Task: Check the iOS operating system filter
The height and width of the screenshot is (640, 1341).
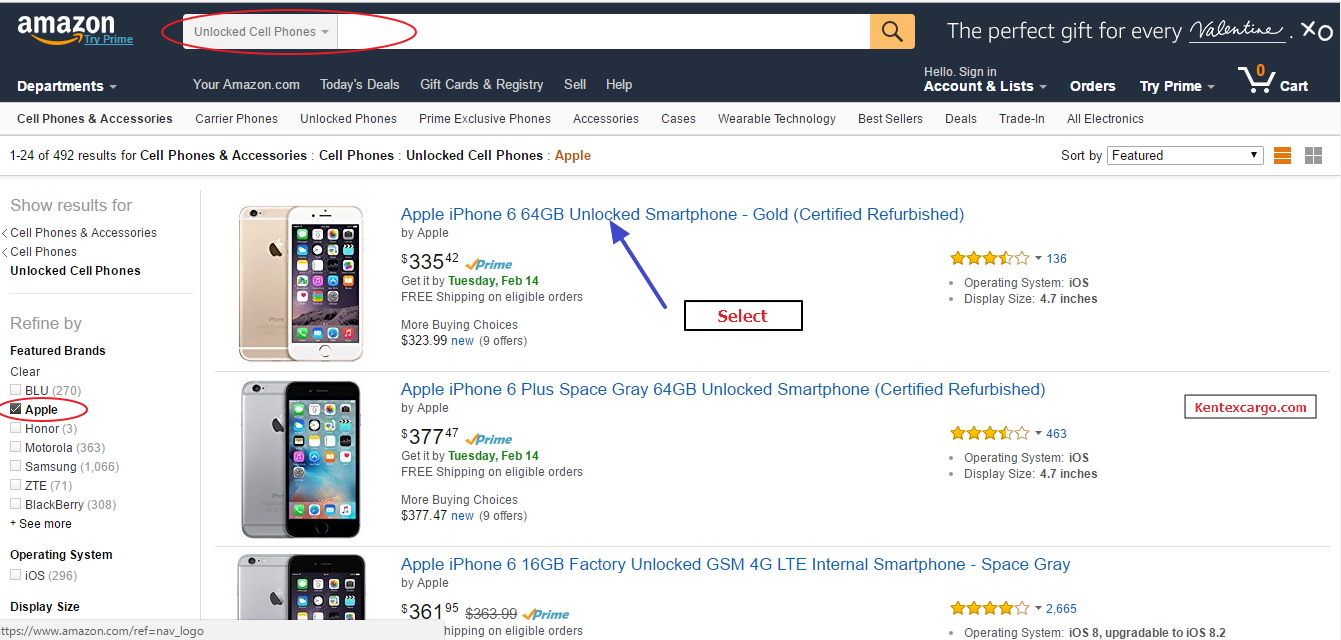Action: tap(15, 575)
